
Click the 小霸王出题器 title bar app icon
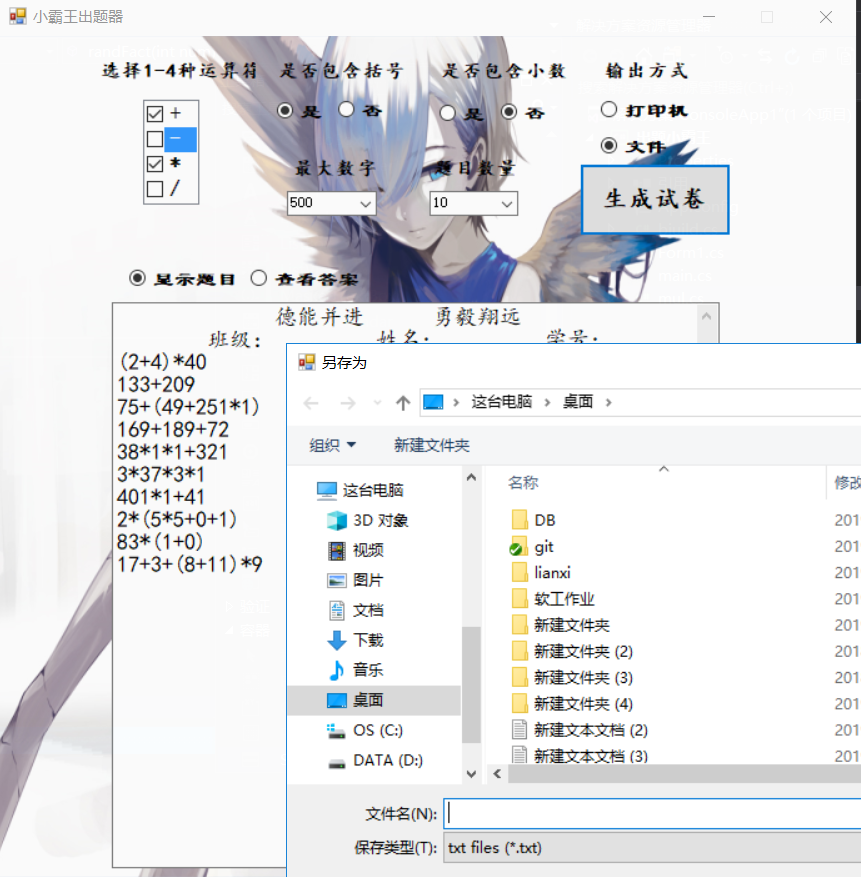click(x=18, y=16)
